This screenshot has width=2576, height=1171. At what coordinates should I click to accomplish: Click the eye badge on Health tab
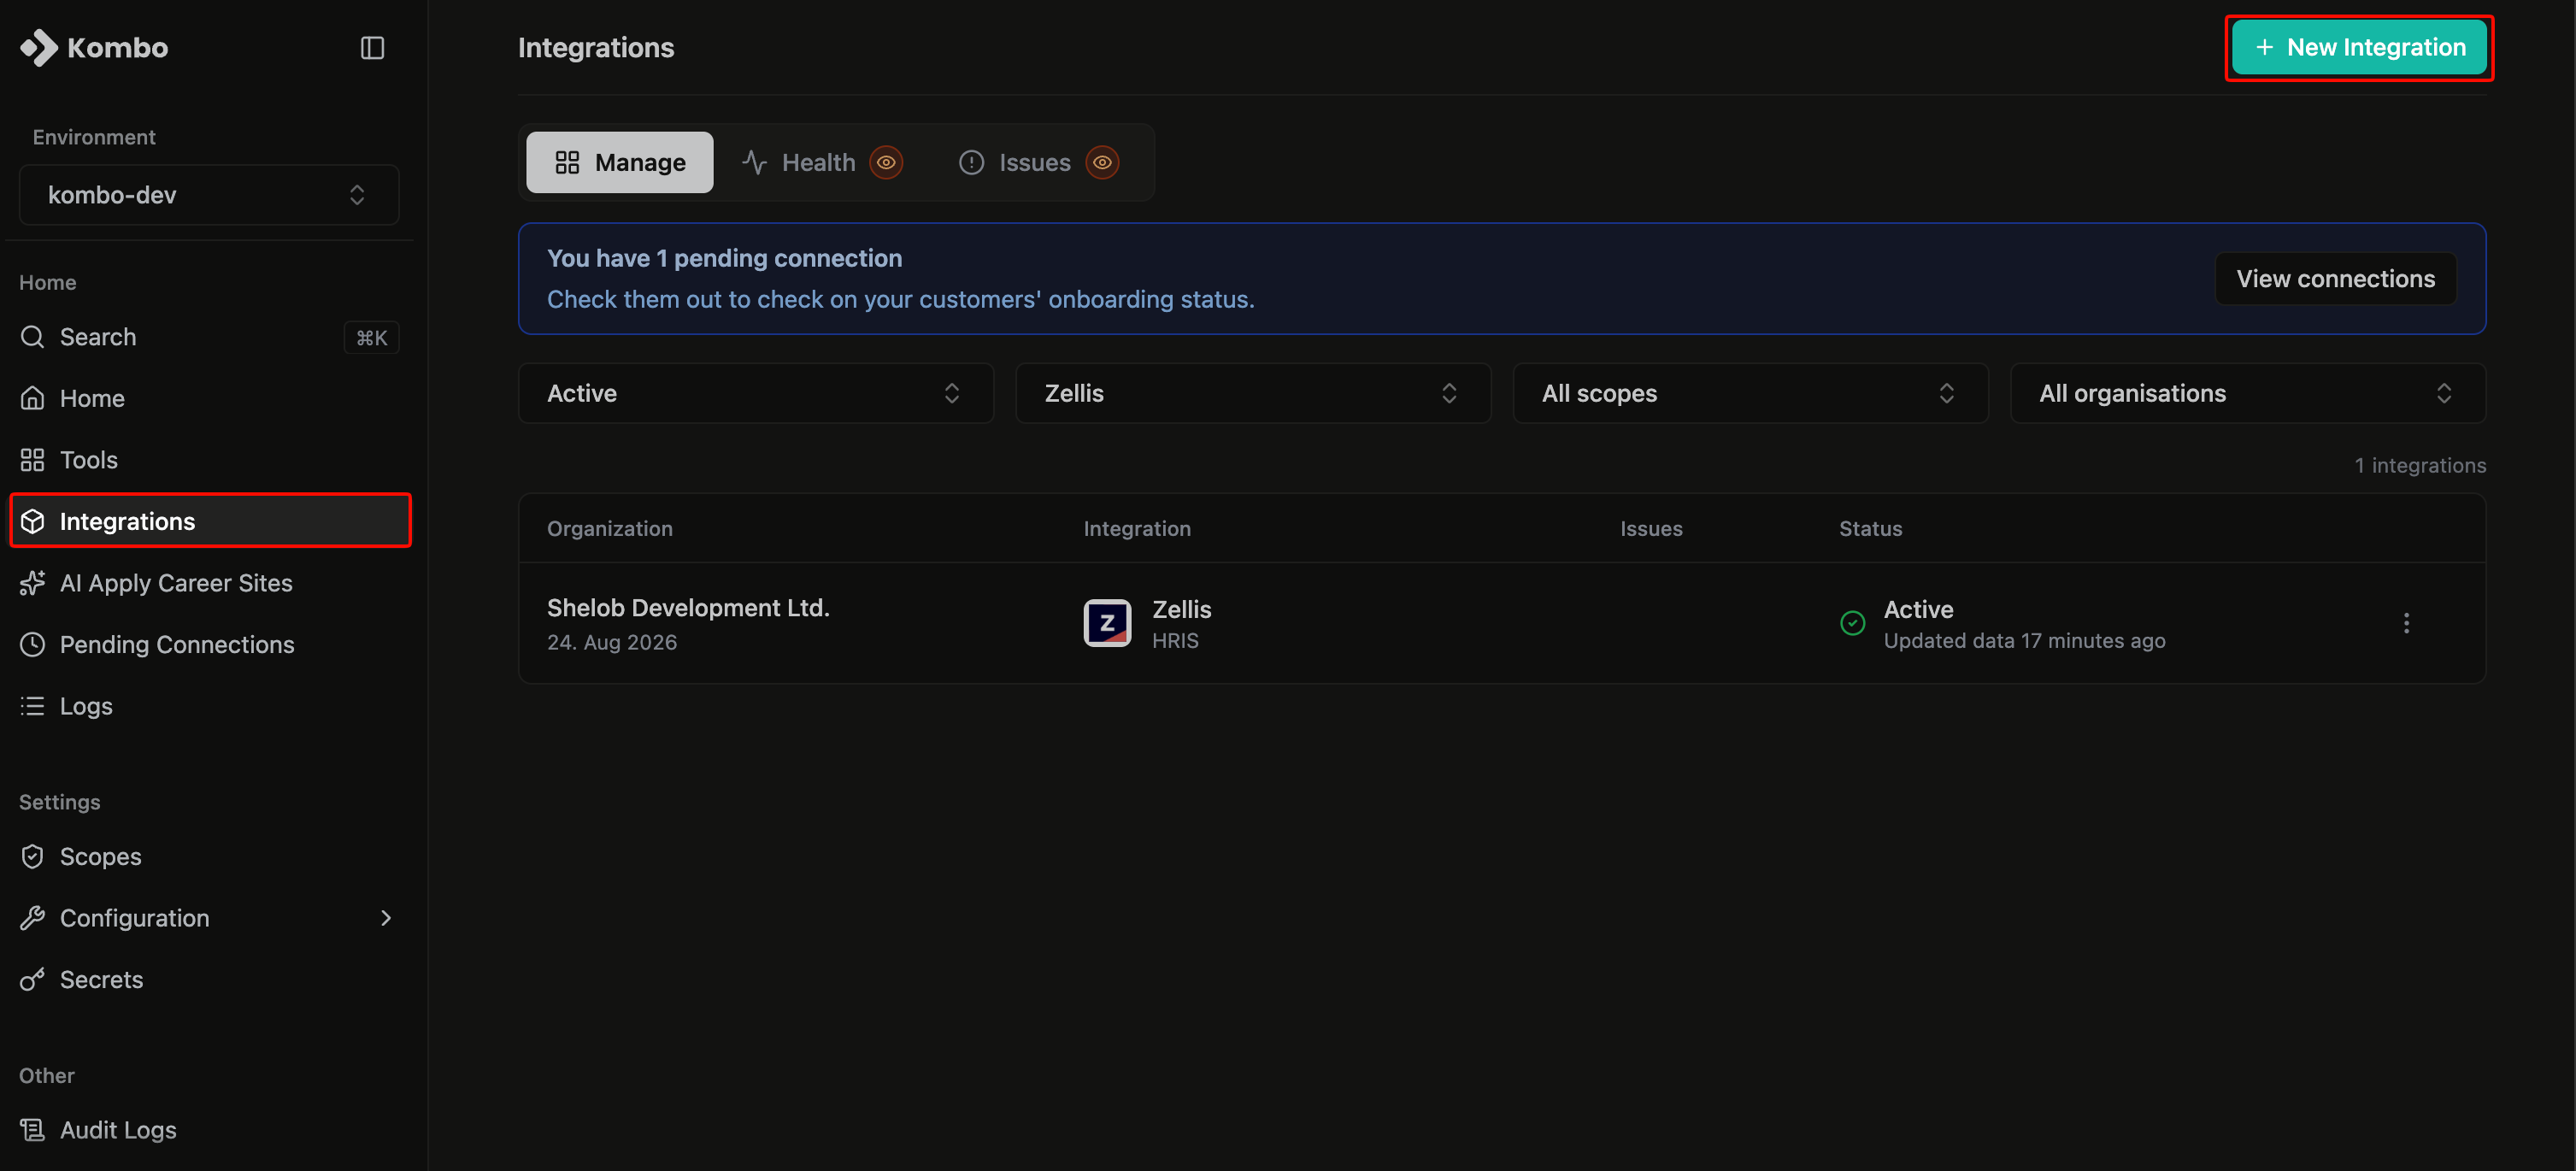pos(886,162)
